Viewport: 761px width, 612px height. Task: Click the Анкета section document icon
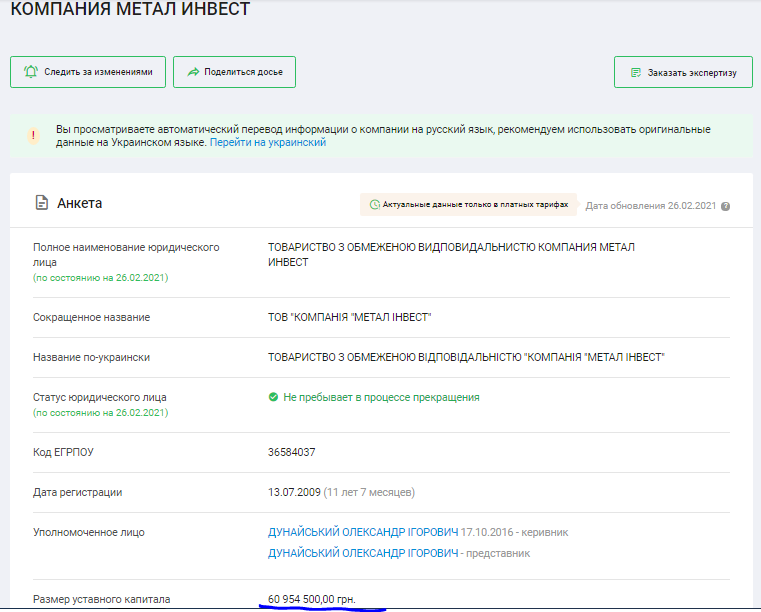42,203
